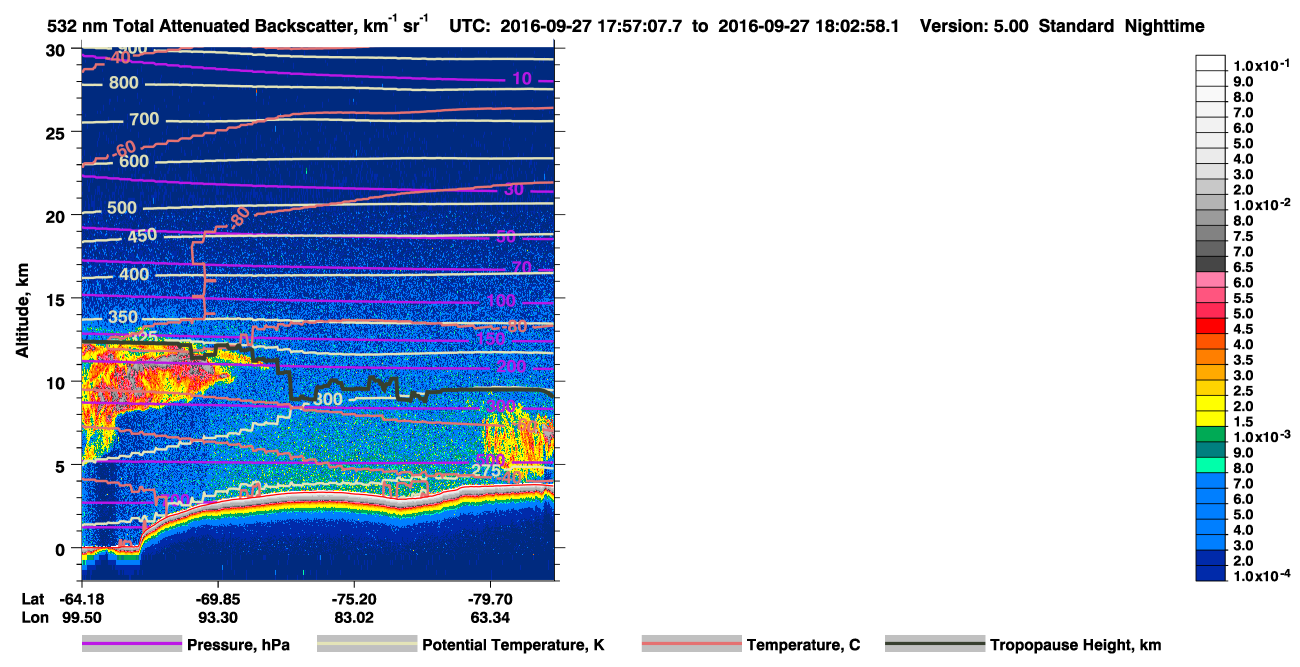Click the 1.0x10⁻³ colorbar label

[x=1263, y=436]
